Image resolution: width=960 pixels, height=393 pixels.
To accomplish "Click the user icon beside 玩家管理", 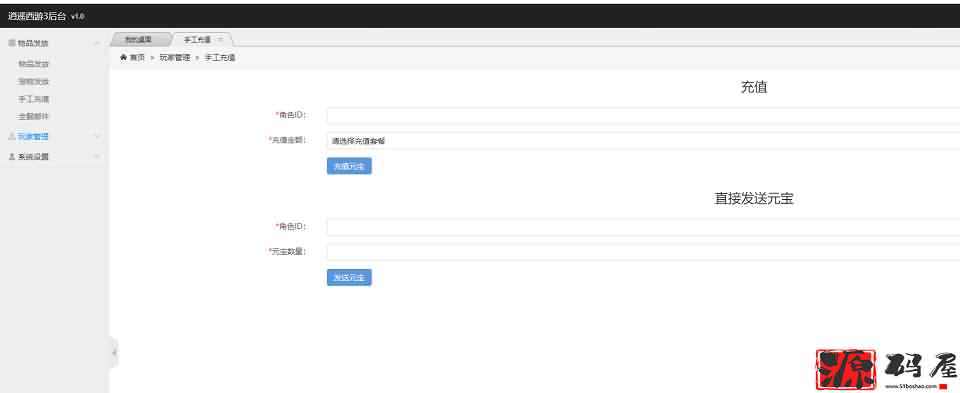I will 11,137.
